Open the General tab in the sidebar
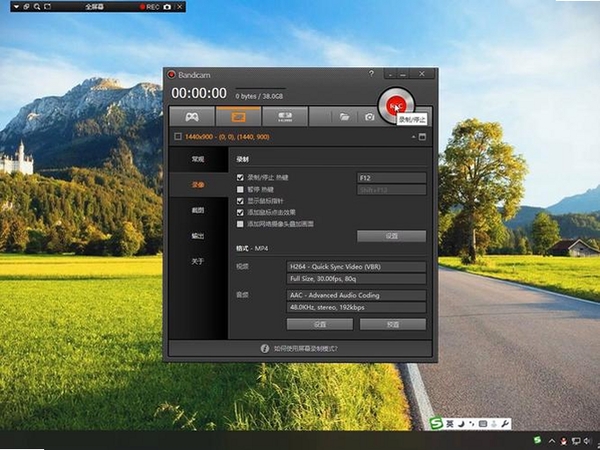Screen dimensions: 600x450 198,159
